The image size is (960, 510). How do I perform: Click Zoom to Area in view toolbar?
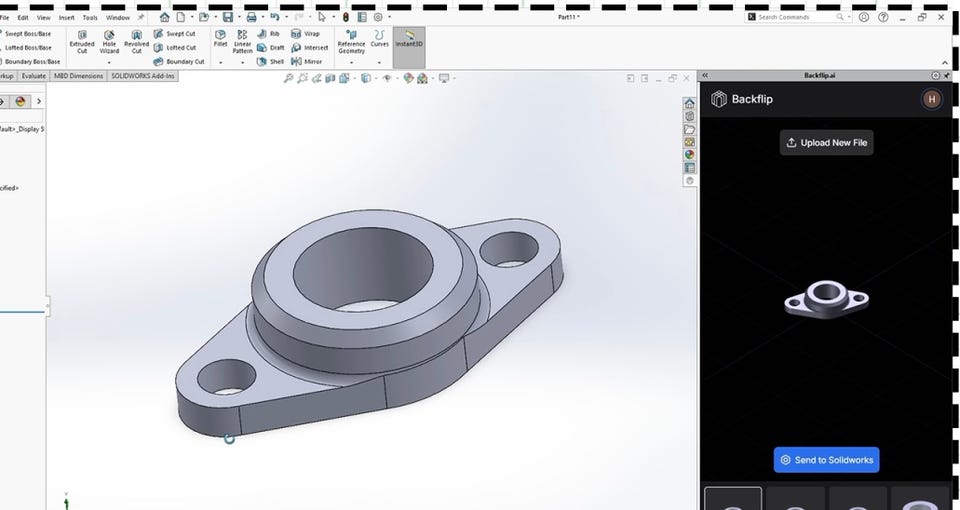point(302,78)
